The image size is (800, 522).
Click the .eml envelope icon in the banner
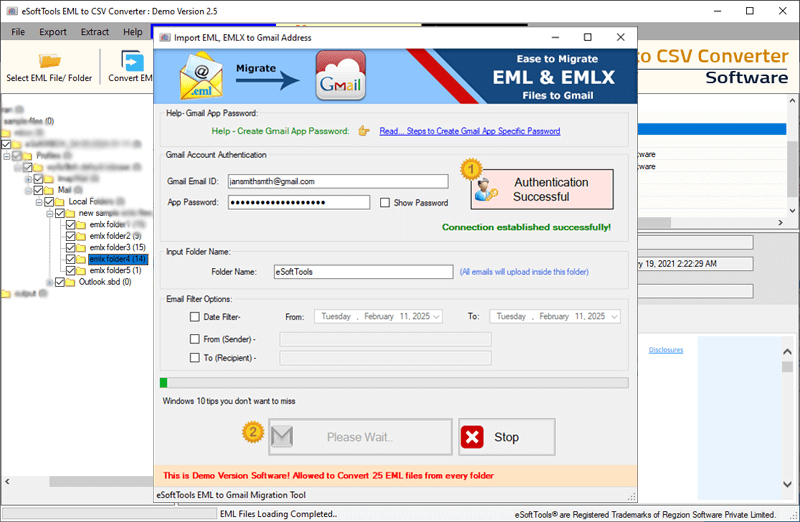pos(202,77)
